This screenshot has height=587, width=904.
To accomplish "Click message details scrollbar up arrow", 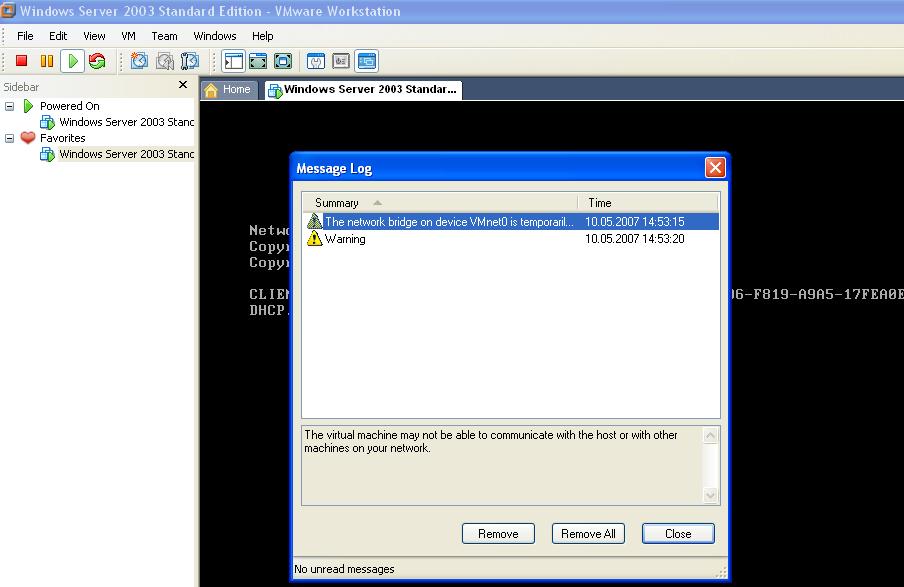I will pyautogui.click(x=710, y=435).
